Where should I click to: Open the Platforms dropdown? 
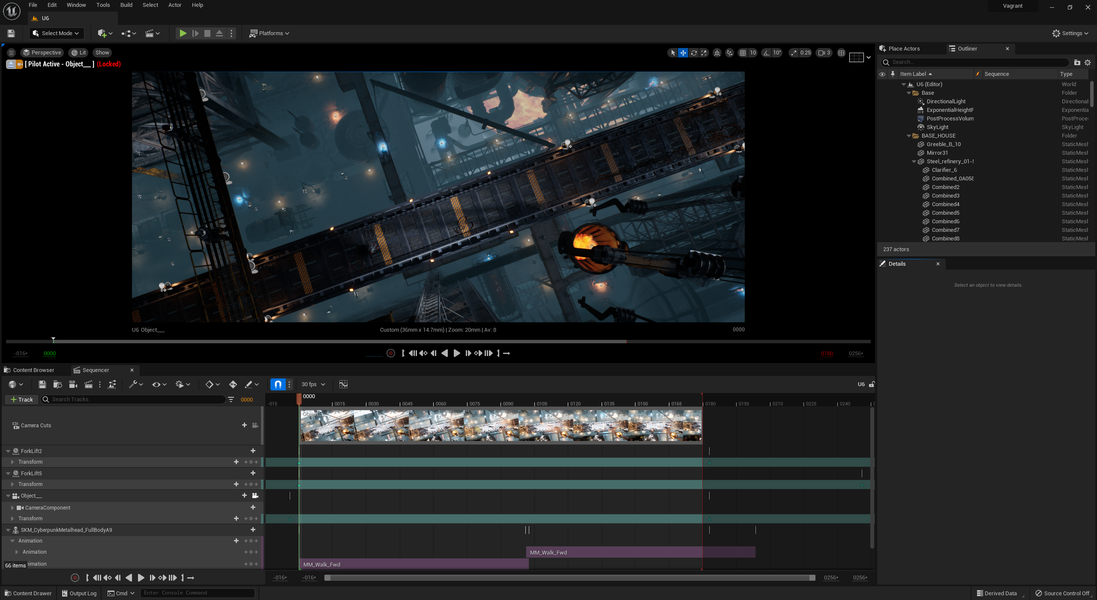pyautogui.click(x=269, y=33)
